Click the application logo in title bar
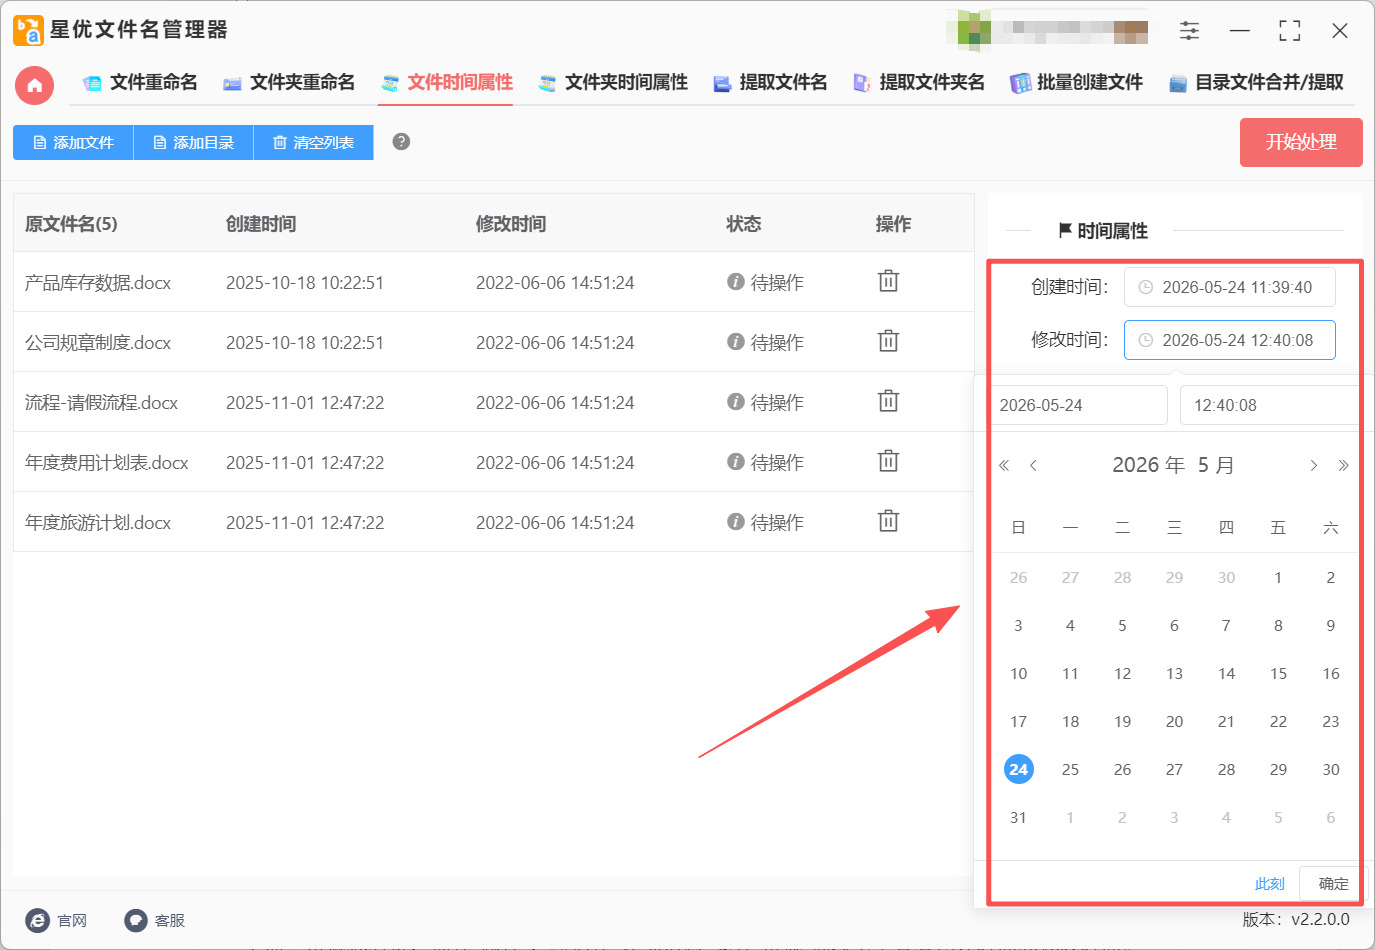 [x=28, y=30]
